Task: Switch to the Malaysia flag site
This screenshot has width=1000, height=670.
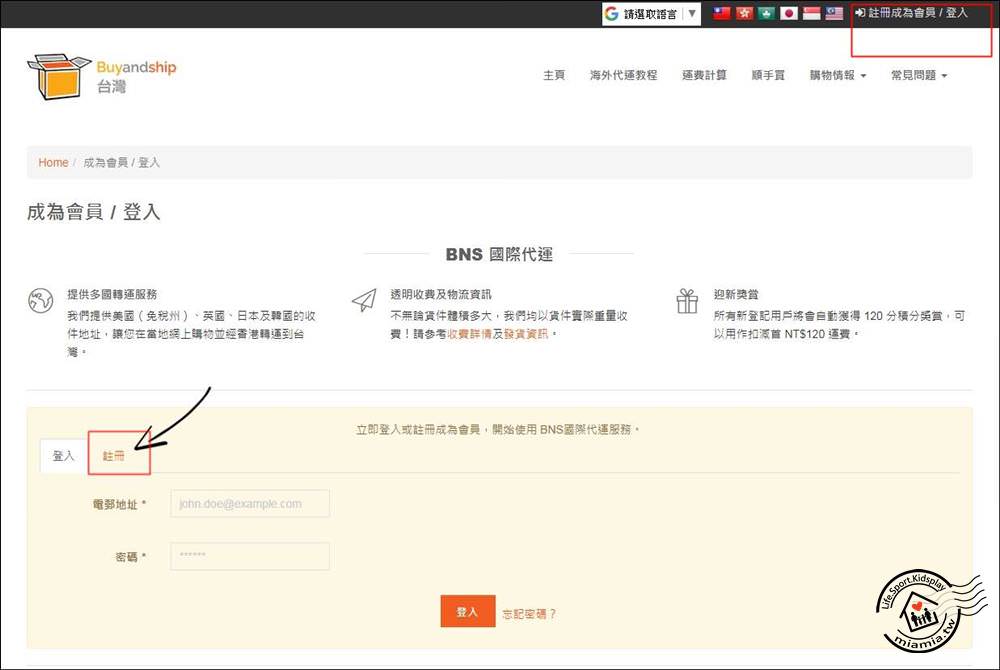Action: click(834, 14)
